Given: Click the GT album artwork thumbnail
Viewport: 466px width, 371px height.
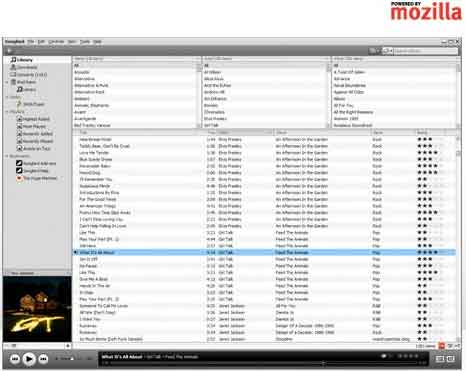Looking at the screenshot, I should tap(37, 309).
